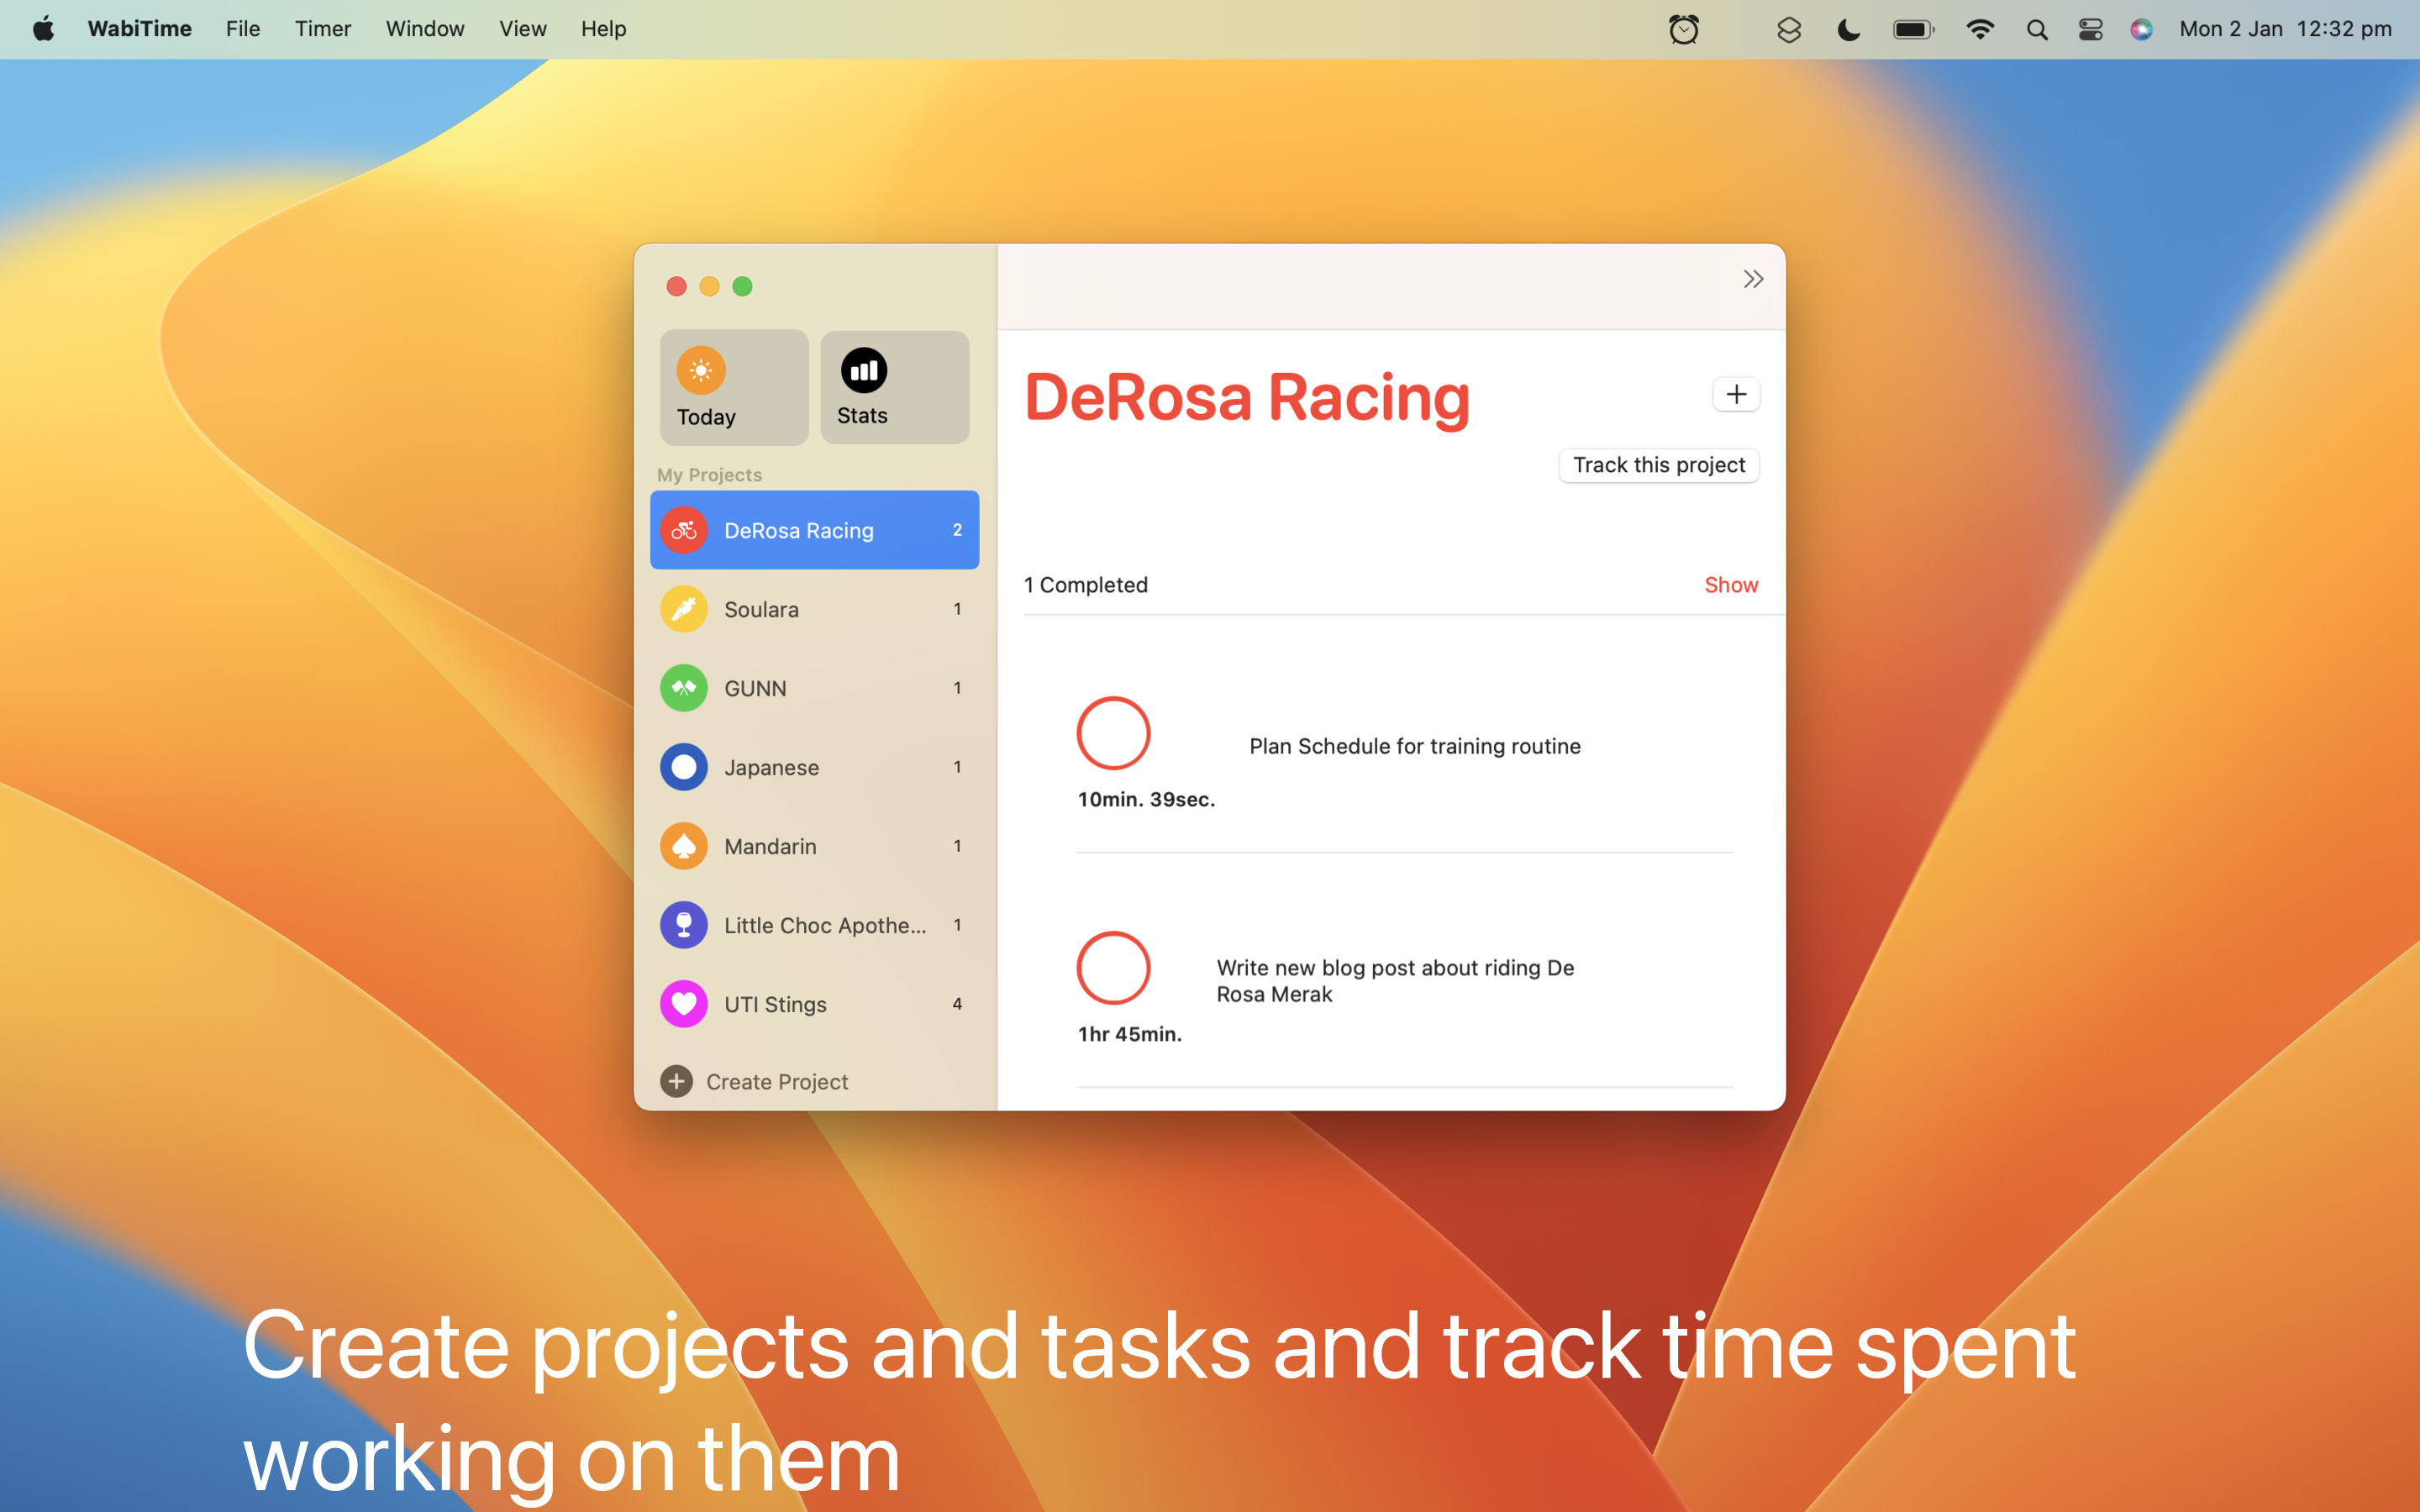This screenshot has width=2420, height=1512.
Task: Open the Stats view
Action: [894, 387]
